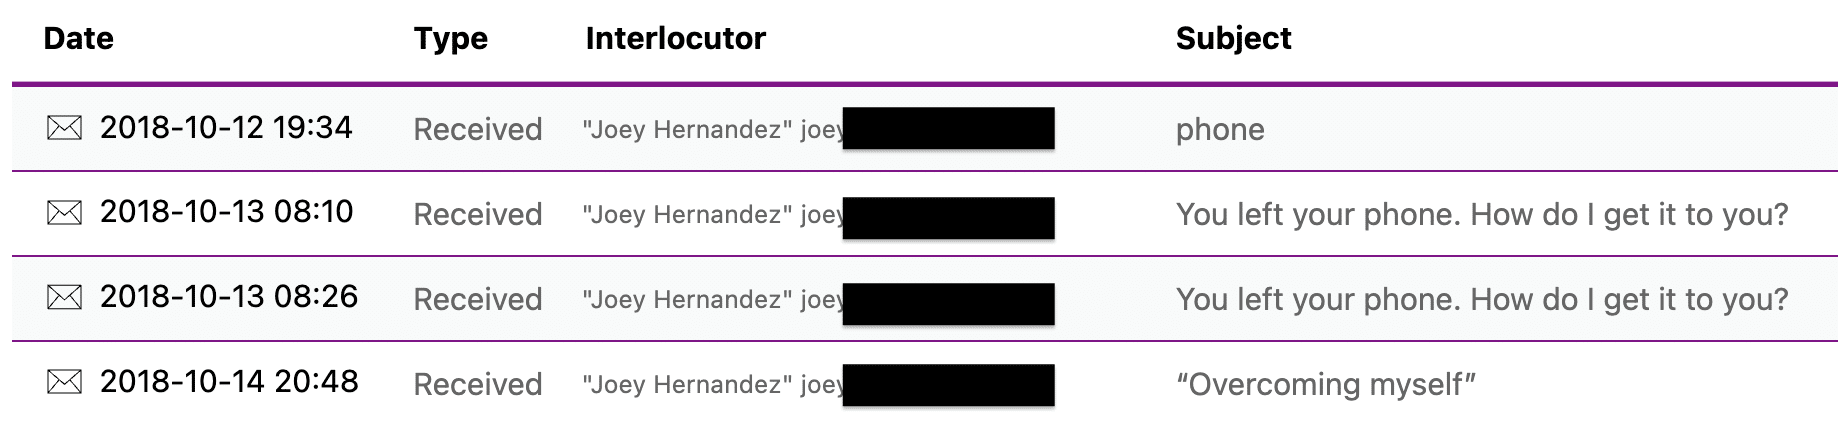1838x428 pixels.
Task: Click the envelope icon for the 2018-10-14 message
Action: pyautogui.click(x=64, y=382)
